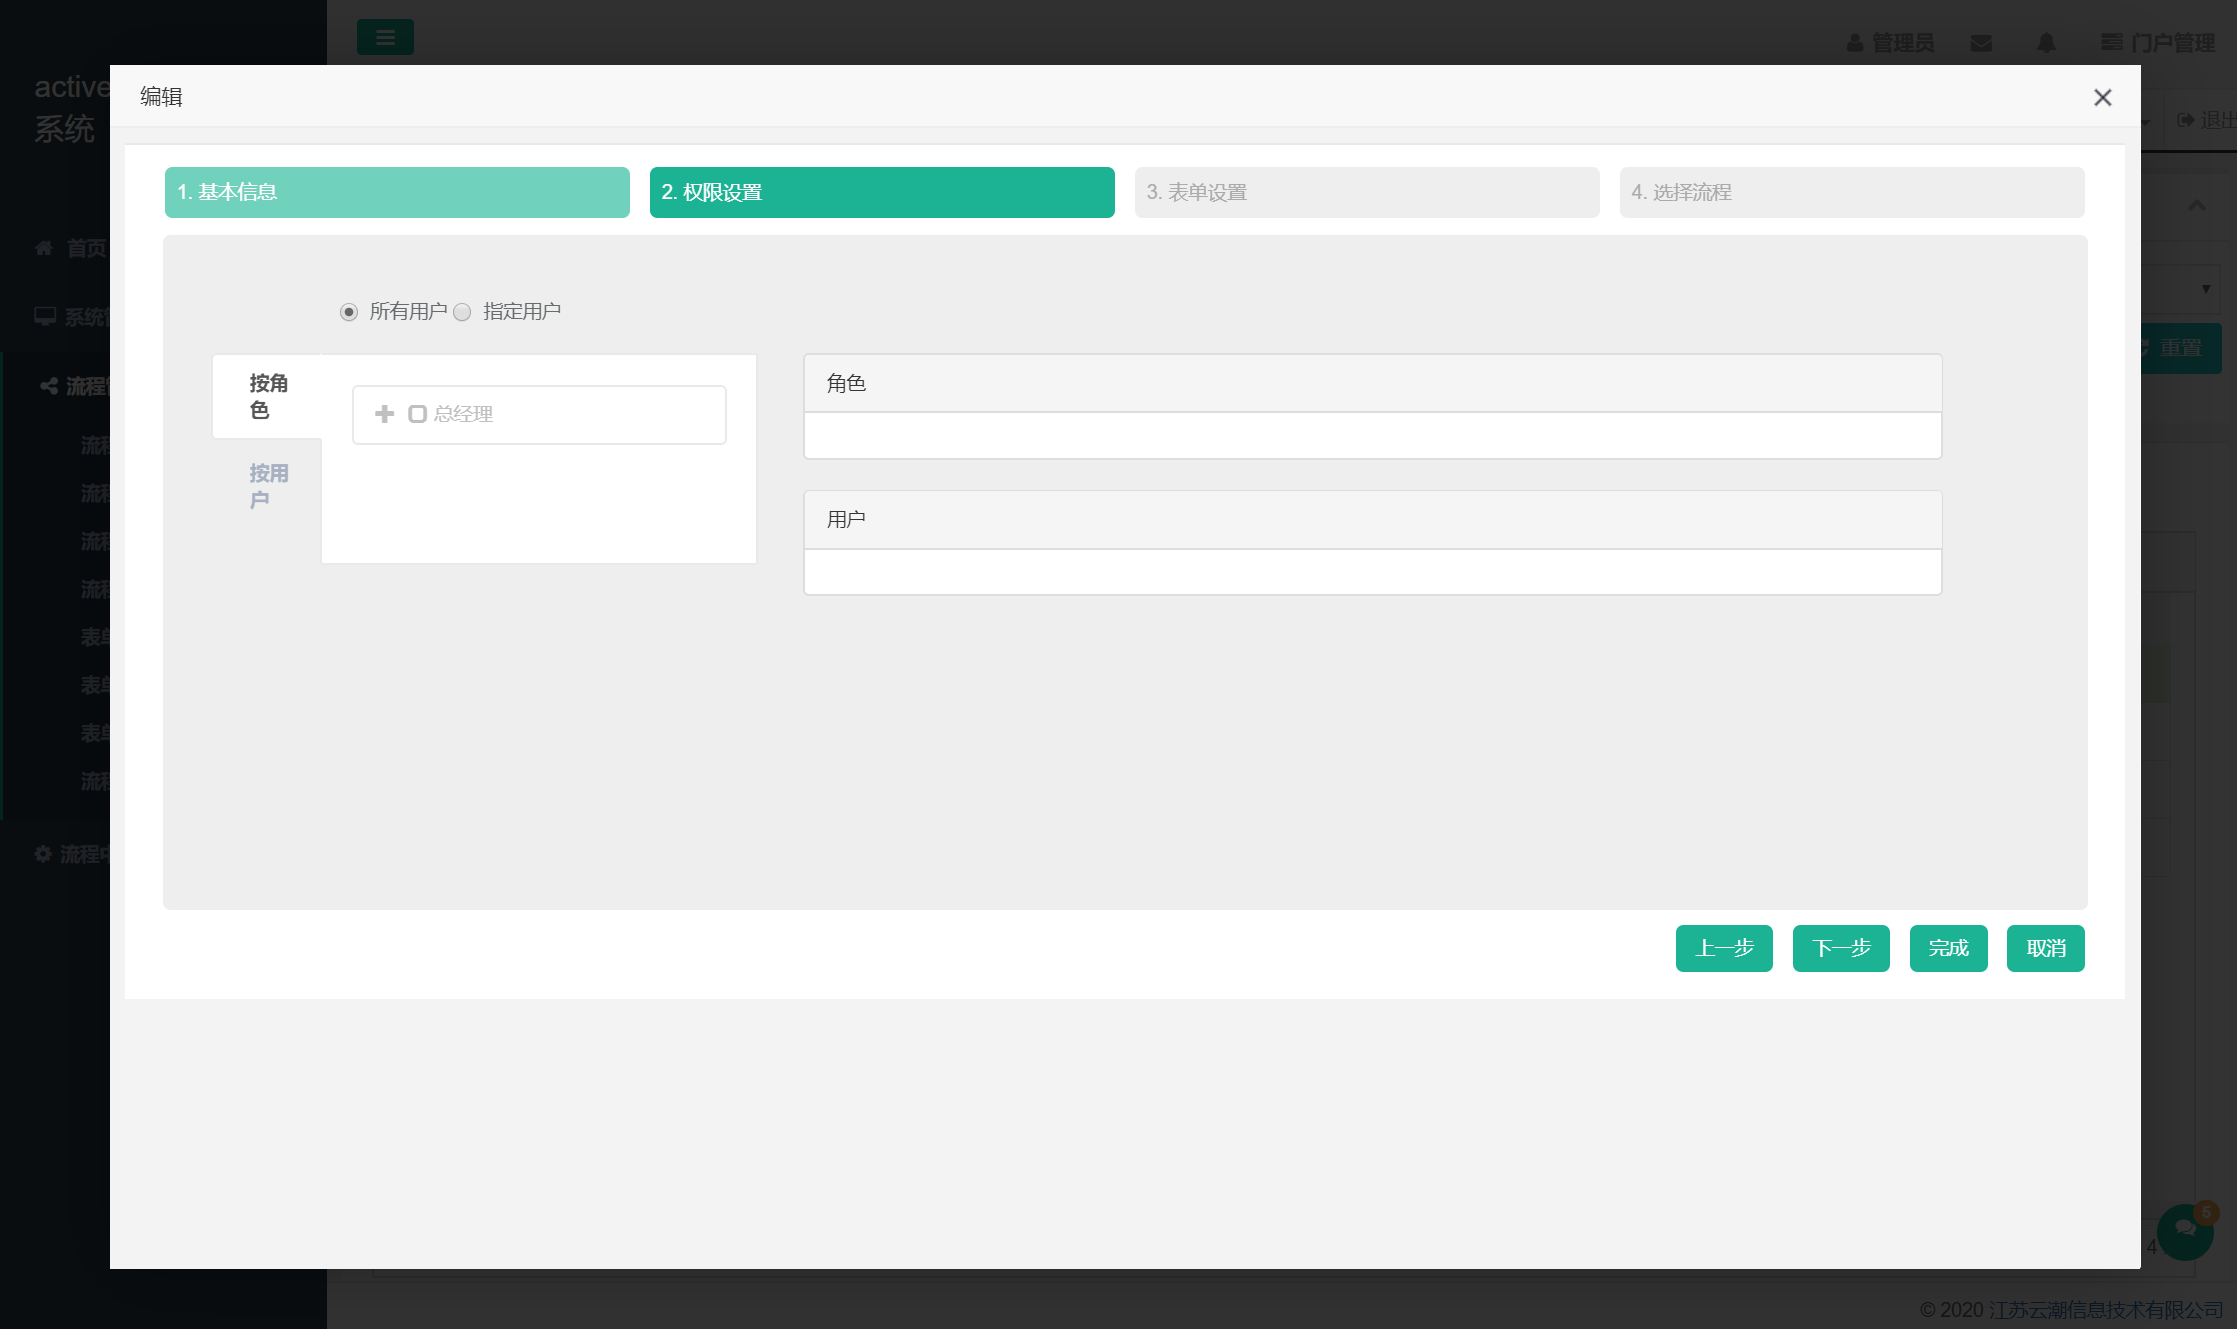Screen dimensions: 2237x1329
Task: Expand the 总经理 tree node plus
Action: [384, 414]
